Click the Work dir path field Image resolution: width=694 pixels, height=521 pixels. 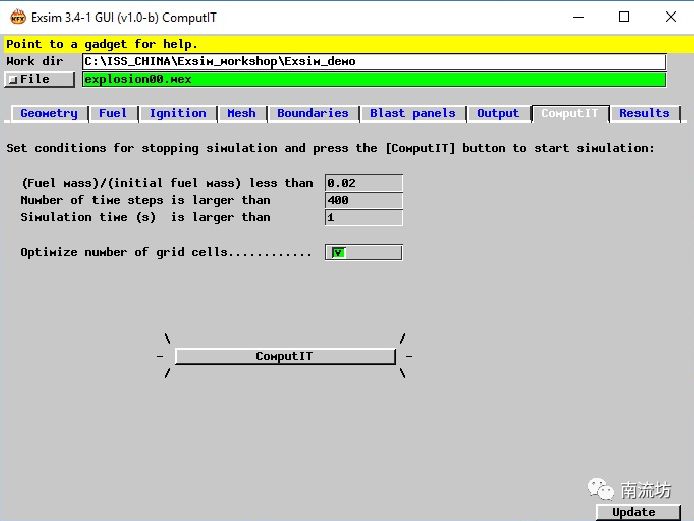point(374,62)
